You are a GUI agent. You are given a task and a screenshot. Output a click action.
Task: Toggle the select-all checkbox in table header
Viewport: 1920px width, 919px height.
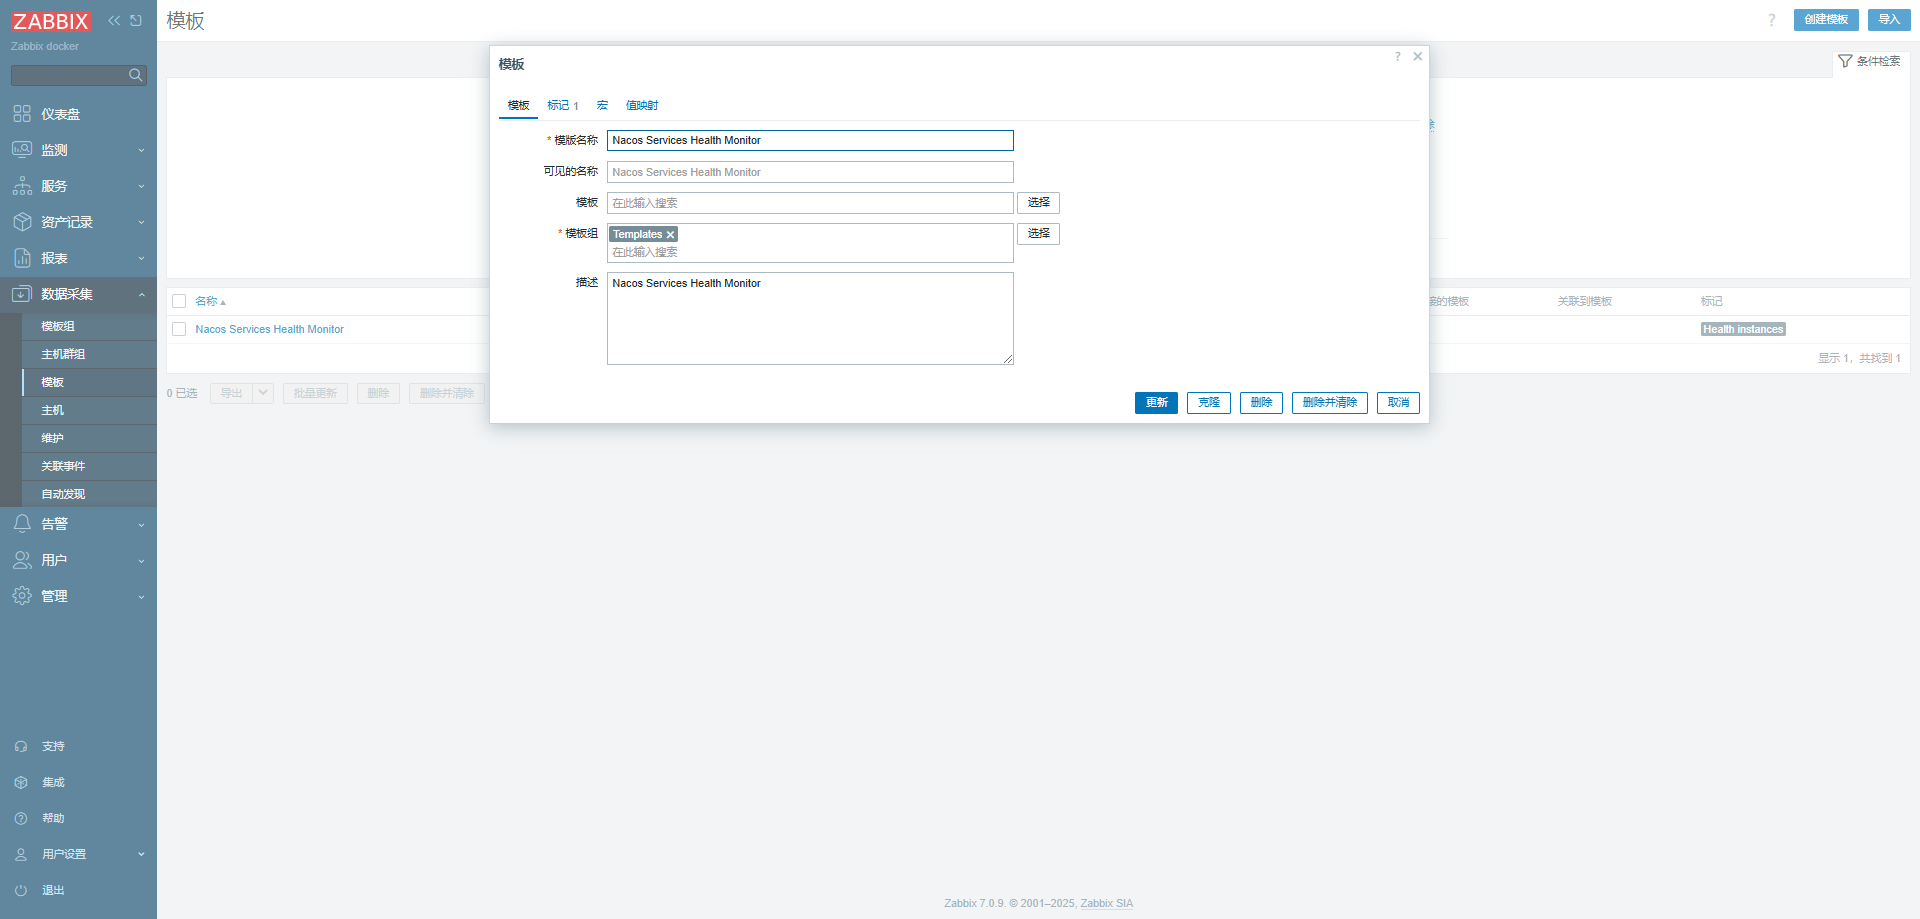(179, 301)
